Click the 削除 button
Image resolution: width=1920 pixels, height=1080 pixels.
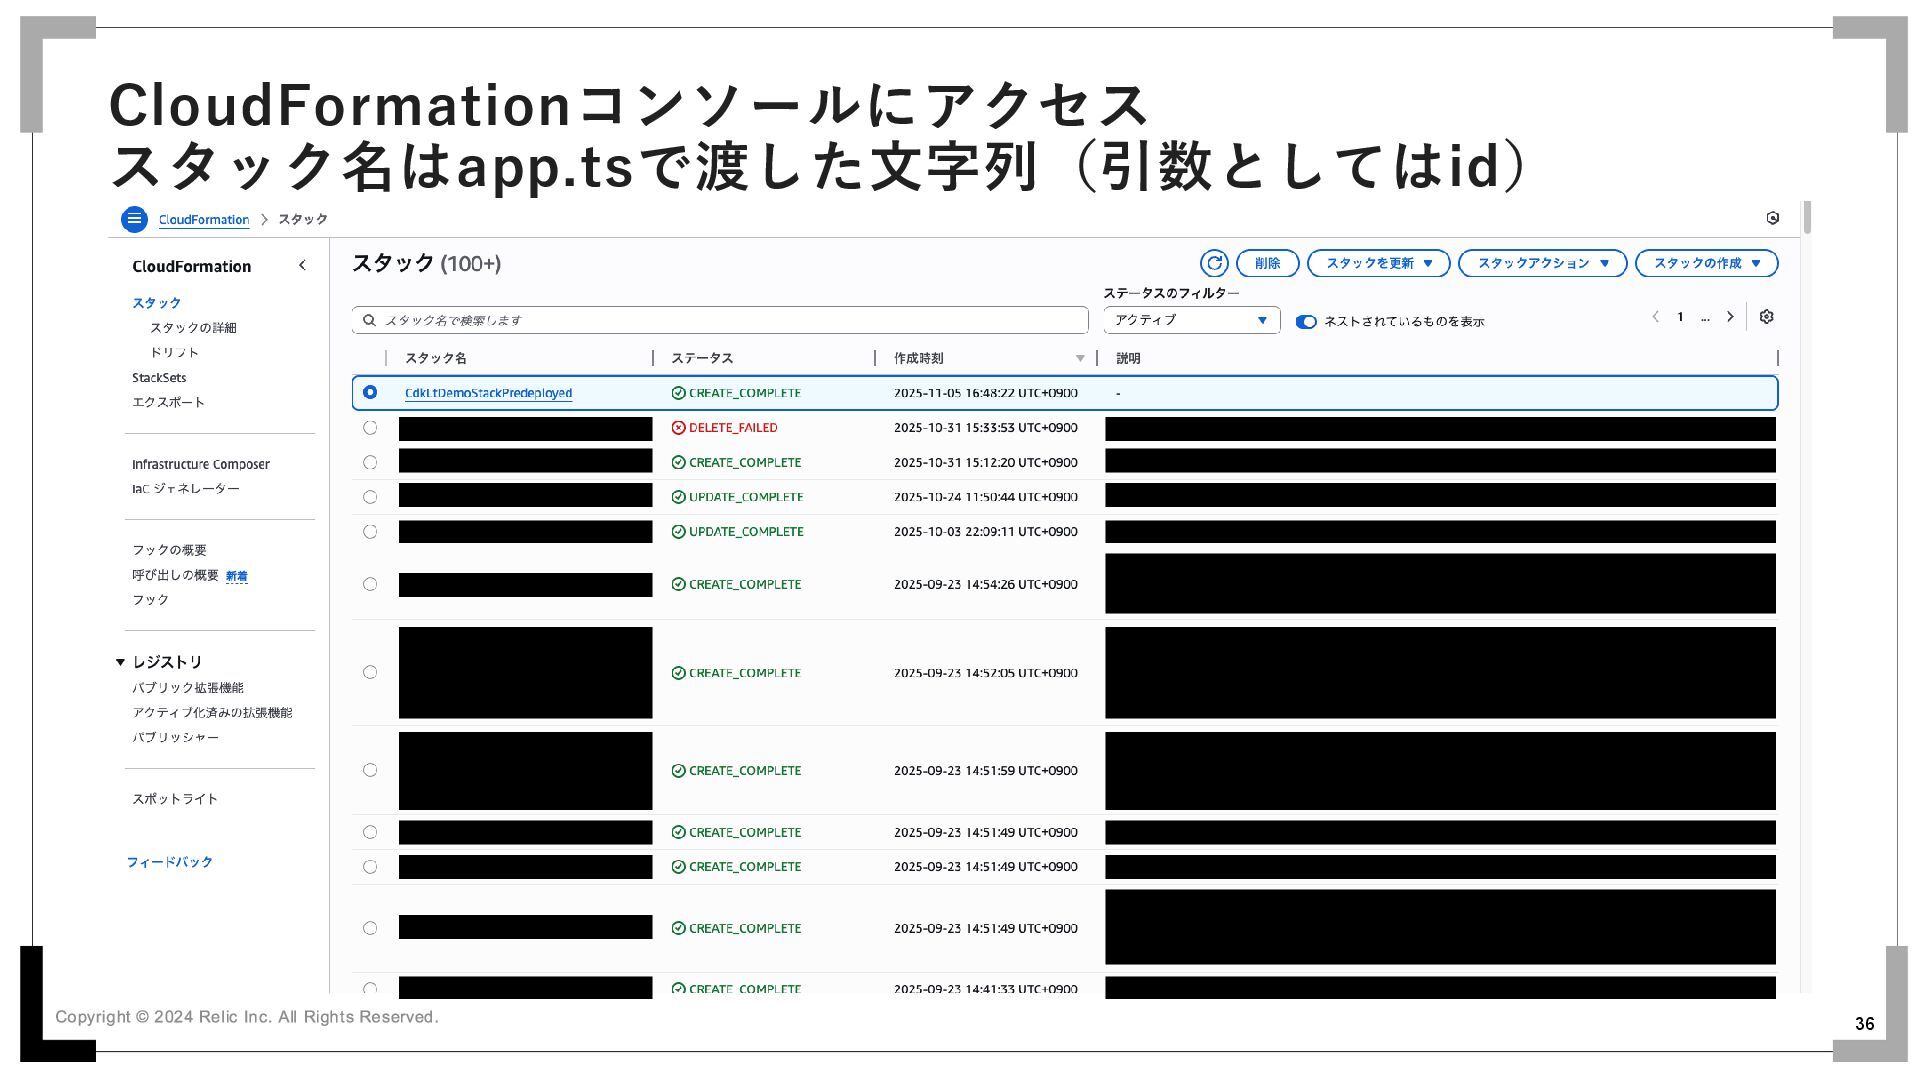point(1267,263)
